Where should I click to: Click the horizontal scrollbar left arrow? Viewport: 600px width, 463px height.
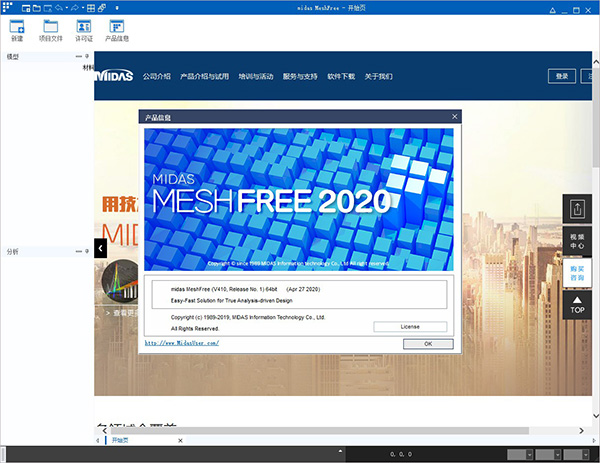click(x=104, y=431)
